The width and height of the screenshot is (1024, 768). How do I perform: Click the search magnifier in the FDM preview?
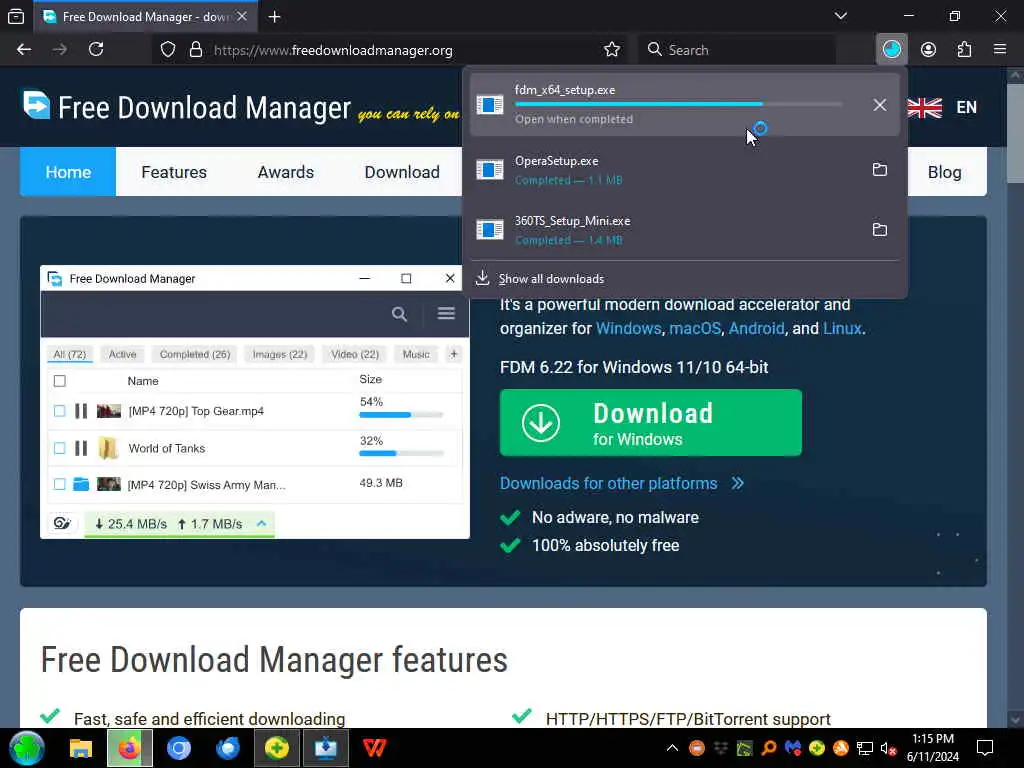(x=399, y=314)
